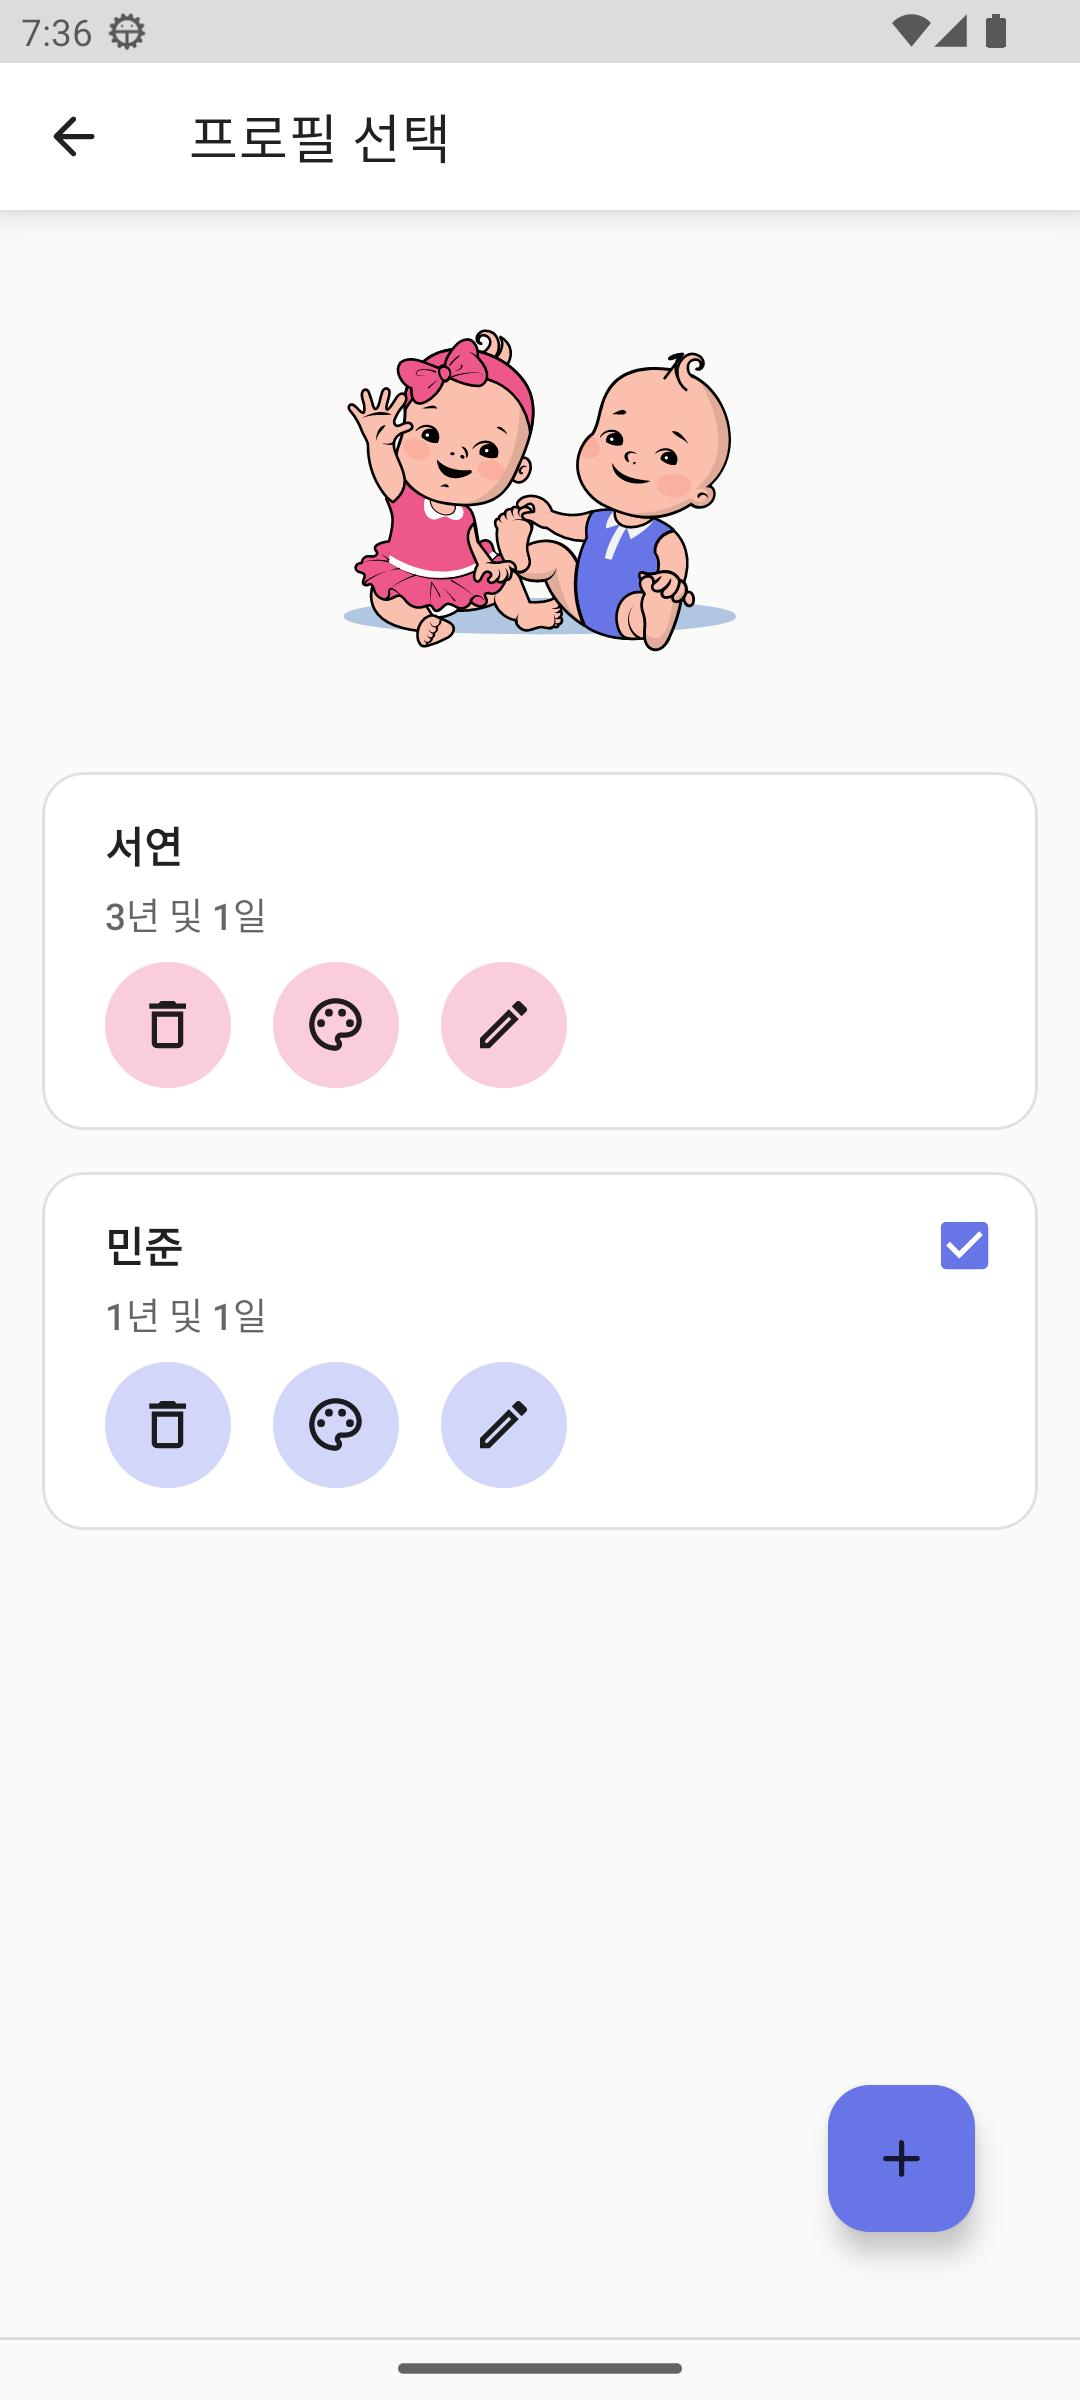Go back using the arrow icon
The width and height of the screenshot is (1080, 2400).
tap(74, 137)
